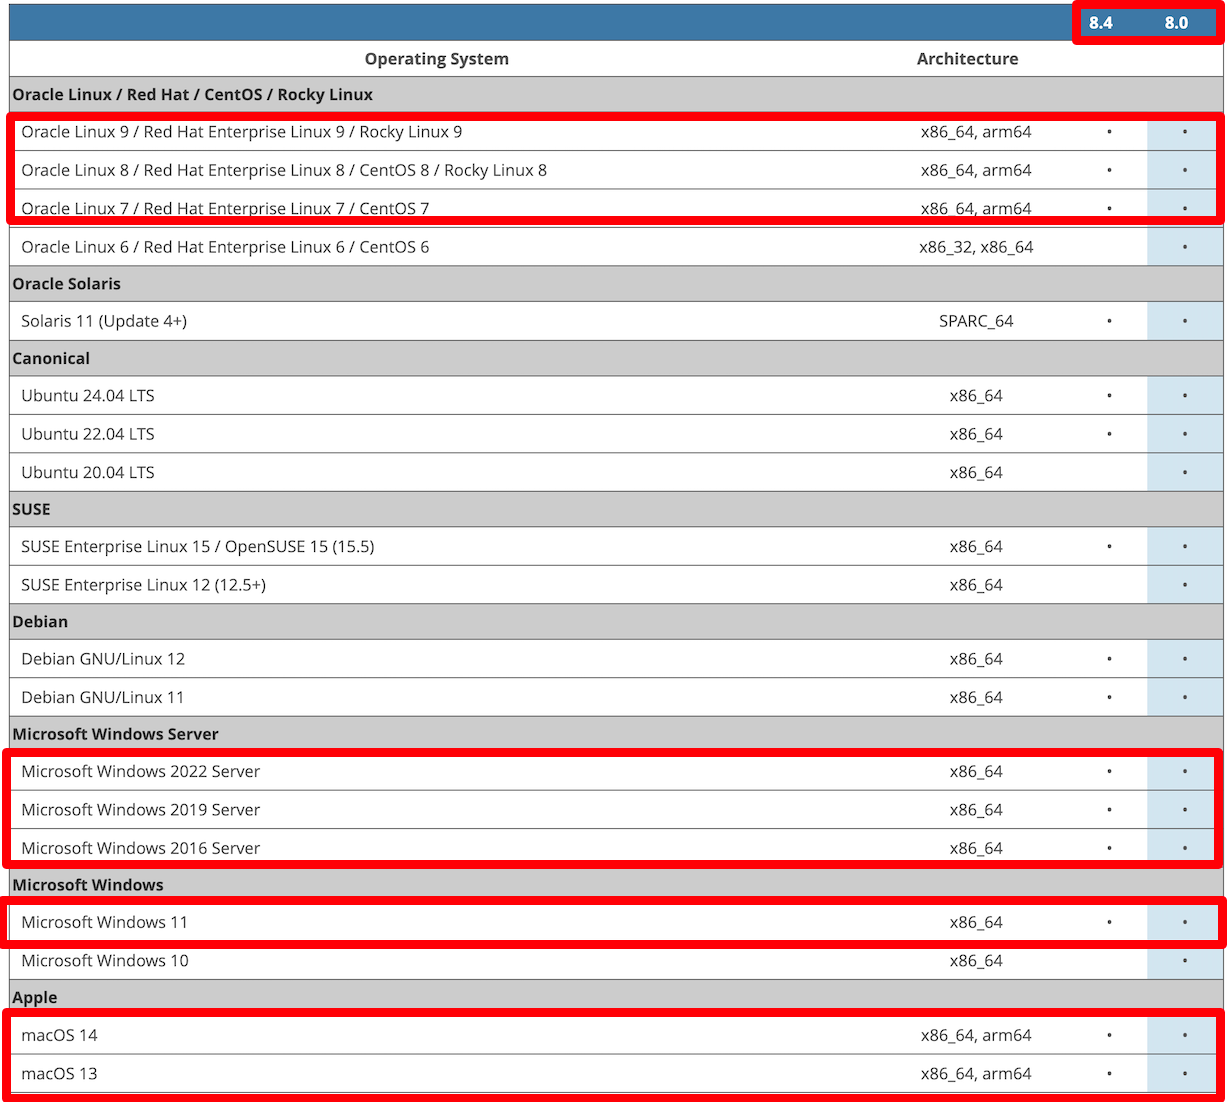This screenshot has height=1102, width=1230.
Task: Click the SPARC_64 architecture cell
Action: [x=976, y=321]
